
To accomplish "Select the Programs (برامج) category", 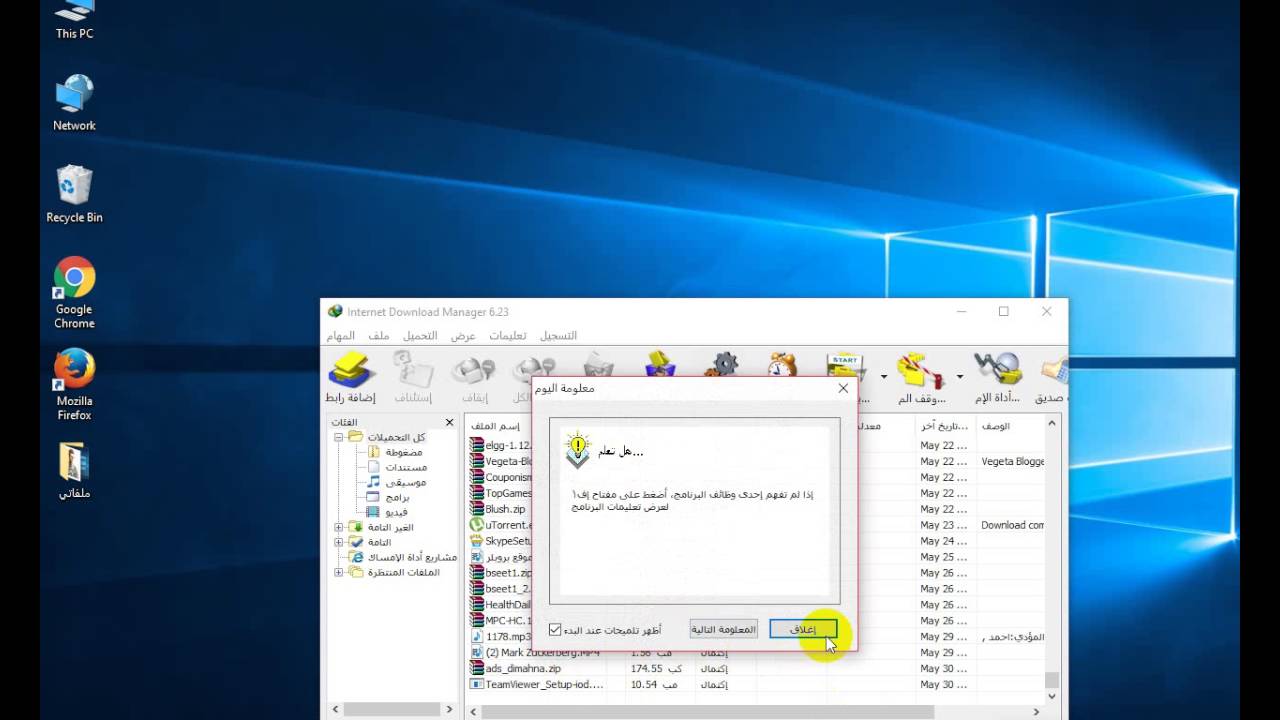I will pyautogui.click(x=388, y=497).
